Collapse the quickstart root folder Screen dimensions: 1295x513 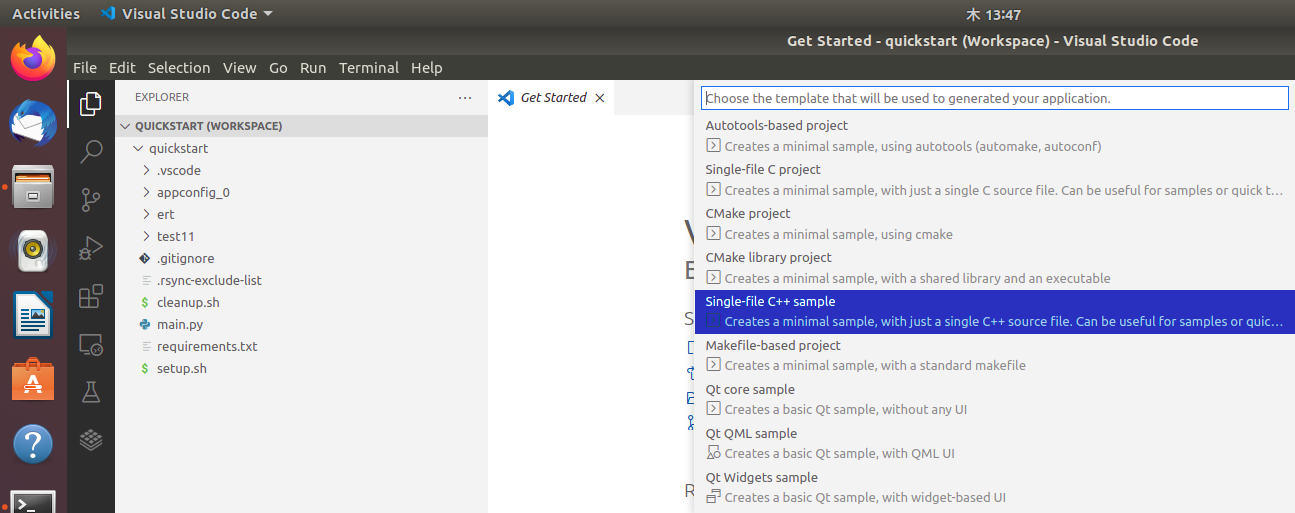301,148
